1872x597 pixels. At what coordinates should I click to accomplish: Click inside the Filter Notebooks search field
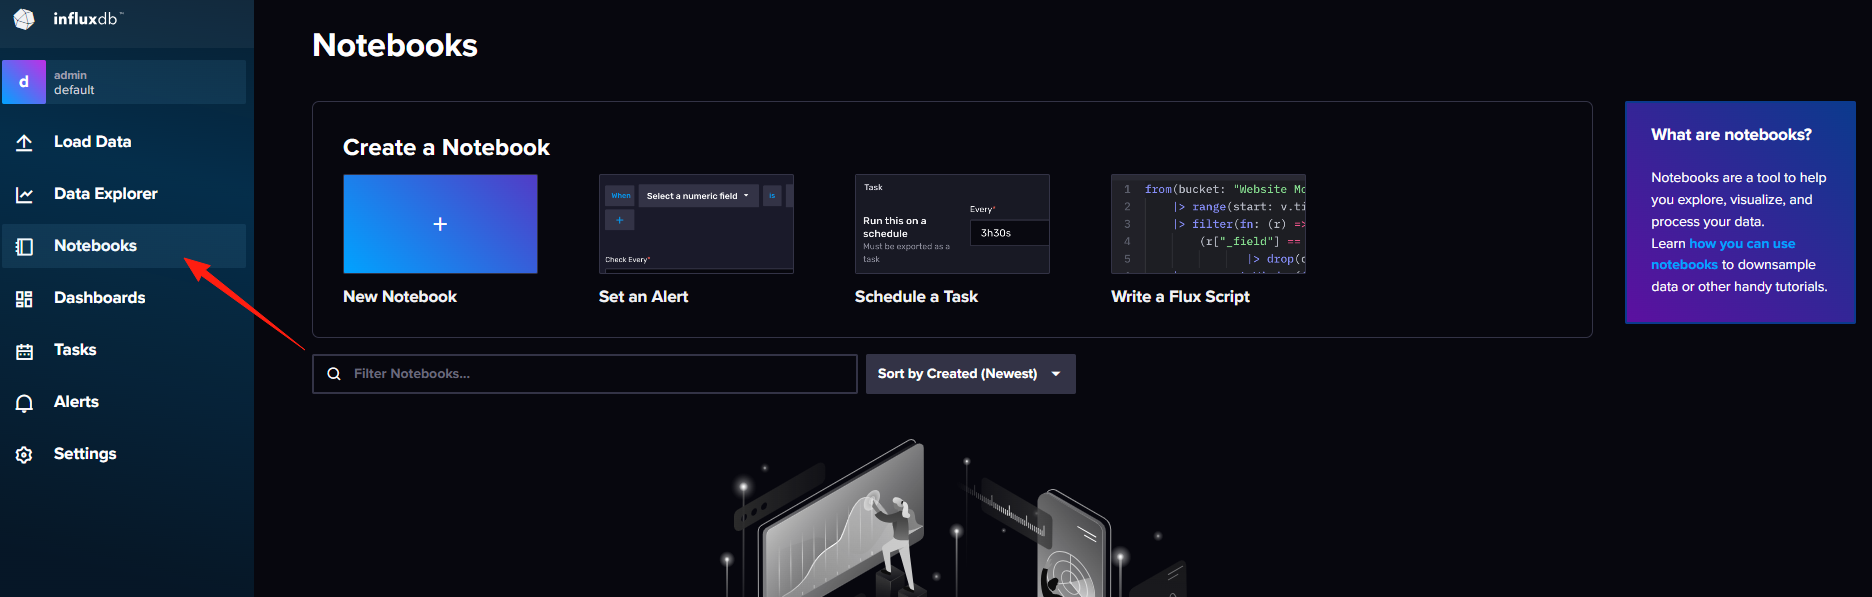pyautogui.click(x=585, y=374)
